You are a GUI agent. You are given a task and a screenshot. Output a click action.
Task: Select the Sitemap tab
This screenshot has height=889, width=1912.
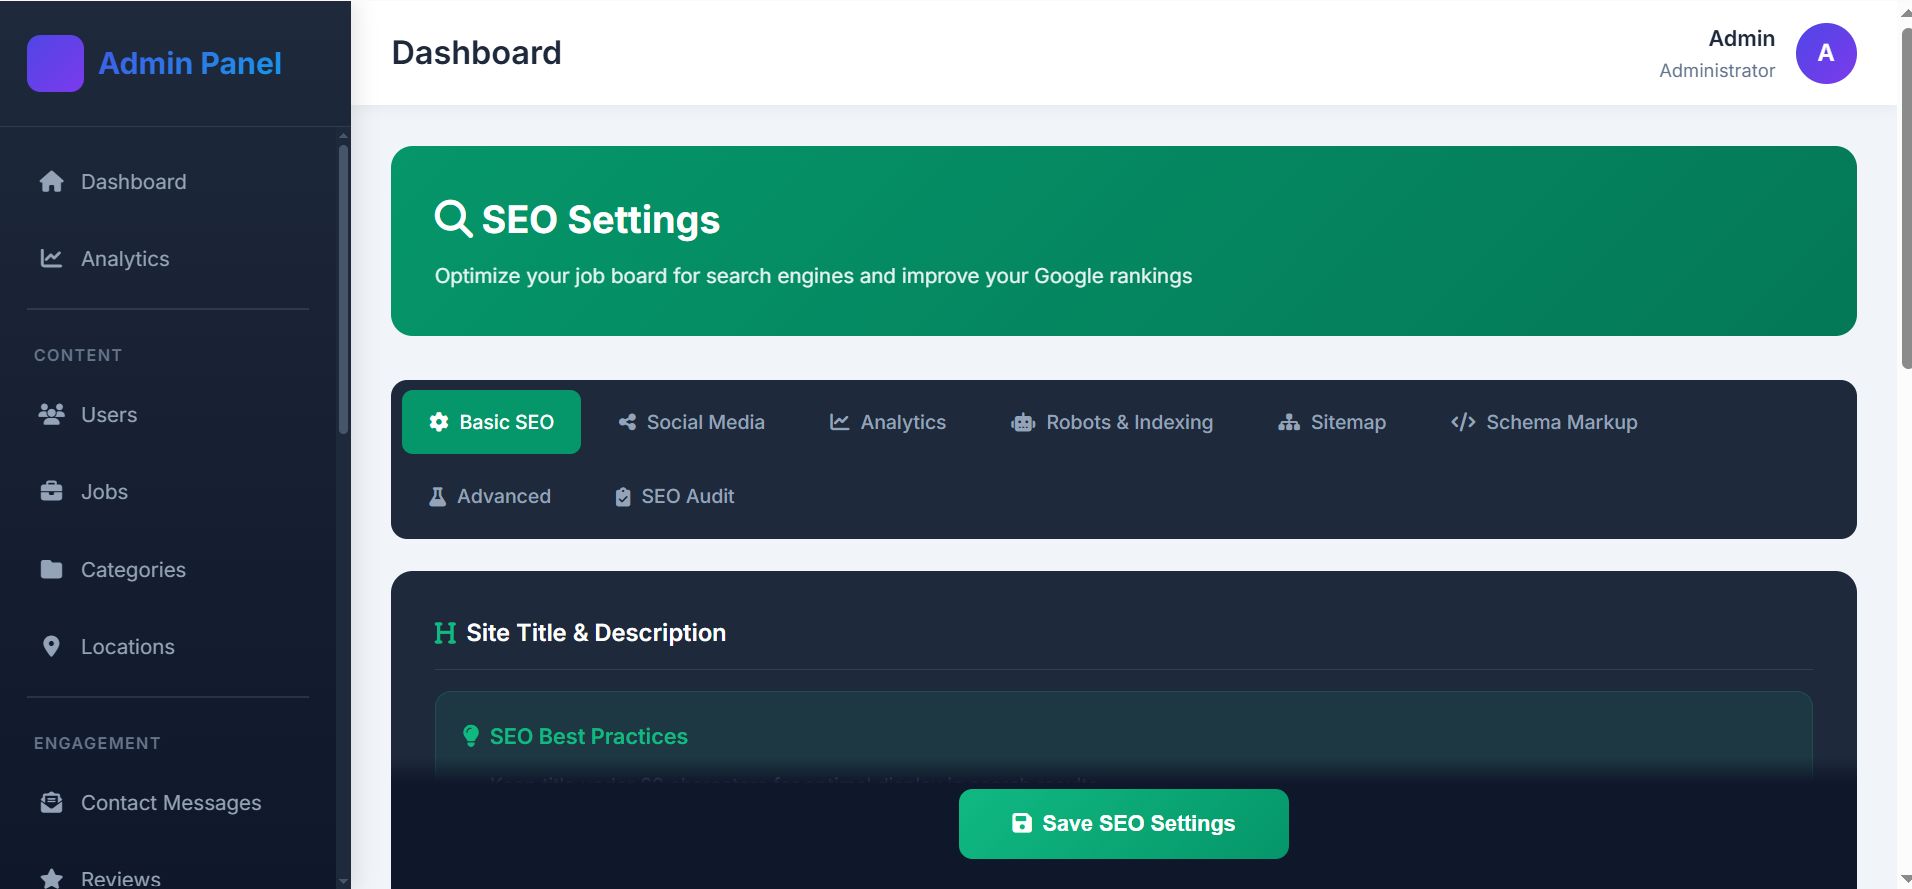tap(1331, 422)
